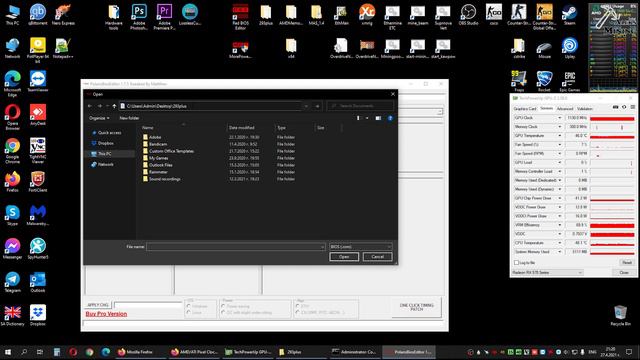The width and height of the screenshot is (640, 360).
Task: Open the Adobe Premiere Pro desktop icon
Action: pos(164,17)
